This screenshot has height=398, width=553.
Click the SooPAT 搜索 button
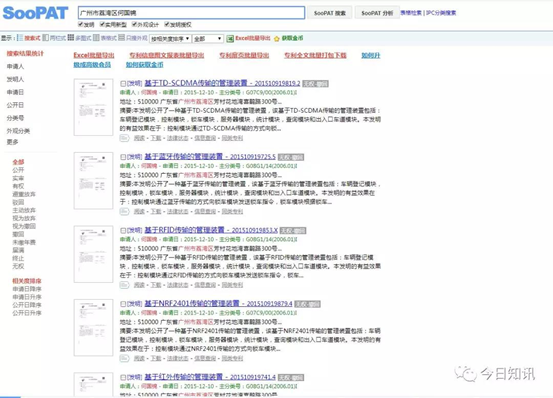point(330,13)
